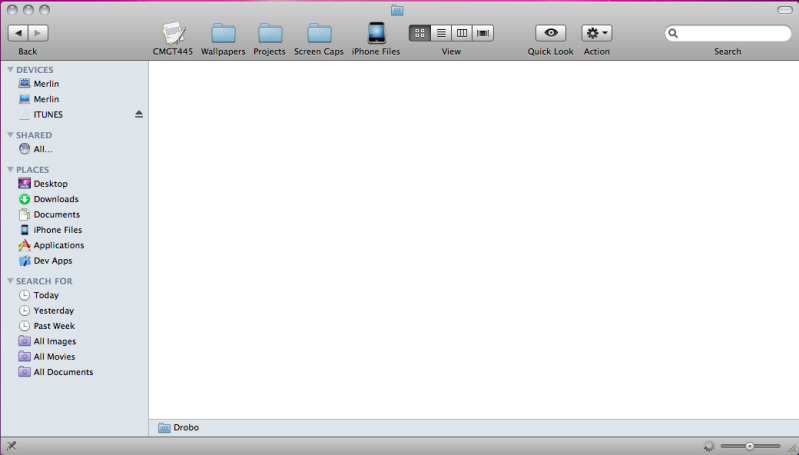Click the All Documents purple folder icon
The height and width of the screenshot is (455, 799).
pos(24,371)
